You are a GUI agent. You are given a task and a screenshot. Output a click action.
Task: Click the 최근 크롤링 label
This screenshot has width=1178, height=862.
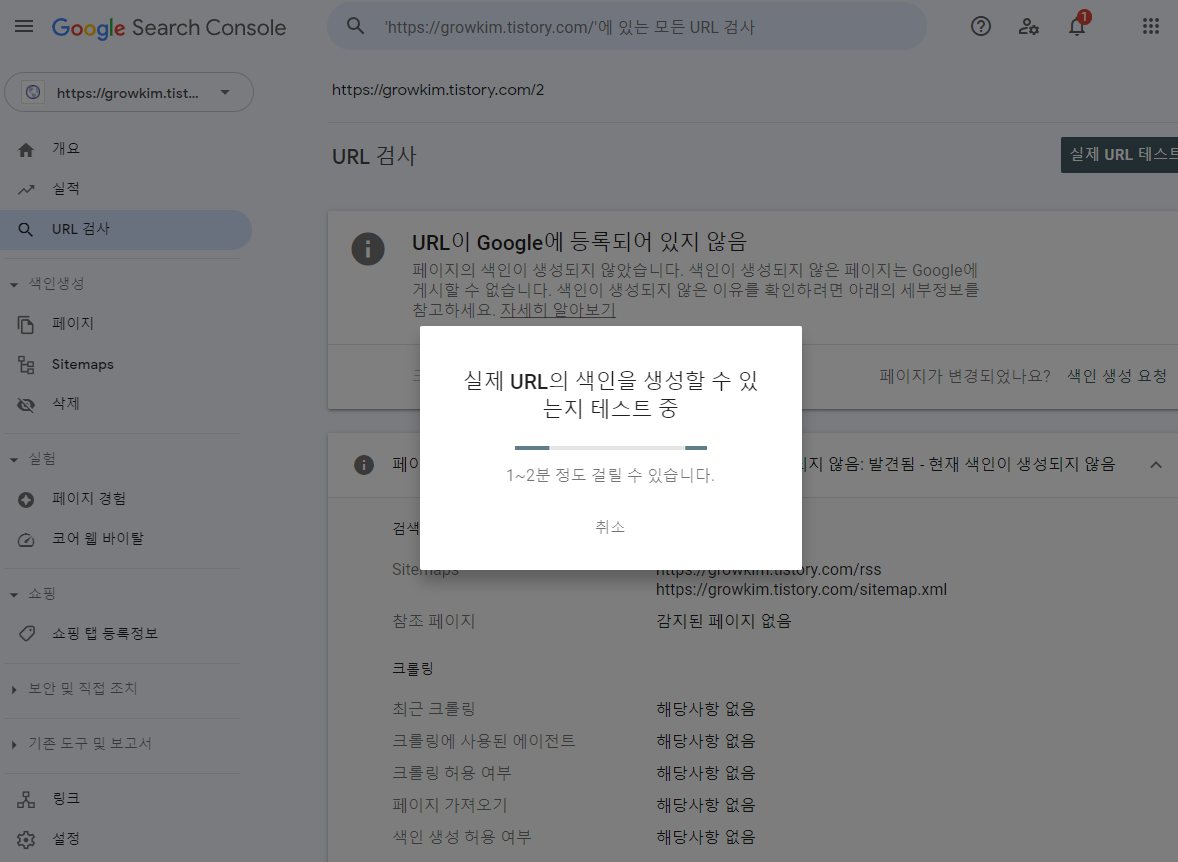[x=433, y=709]
